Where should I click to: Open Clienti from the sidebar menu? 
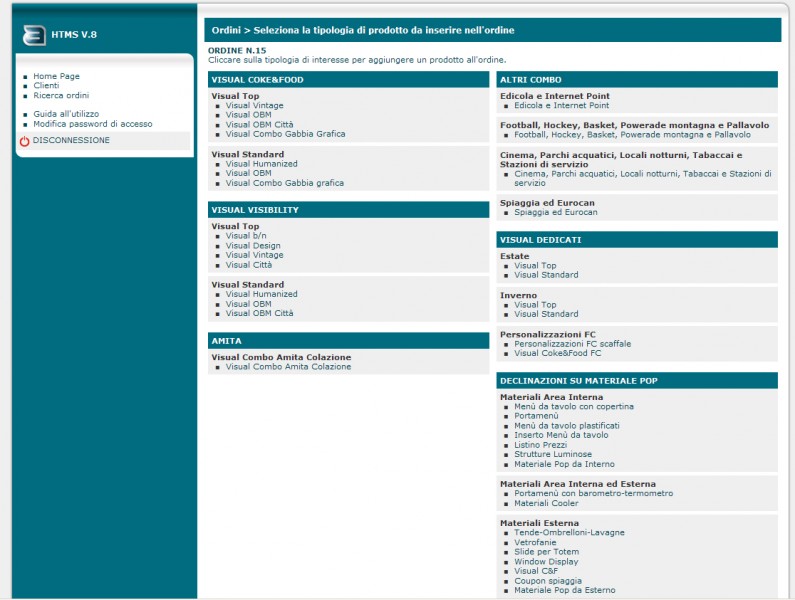coord(46,86)
